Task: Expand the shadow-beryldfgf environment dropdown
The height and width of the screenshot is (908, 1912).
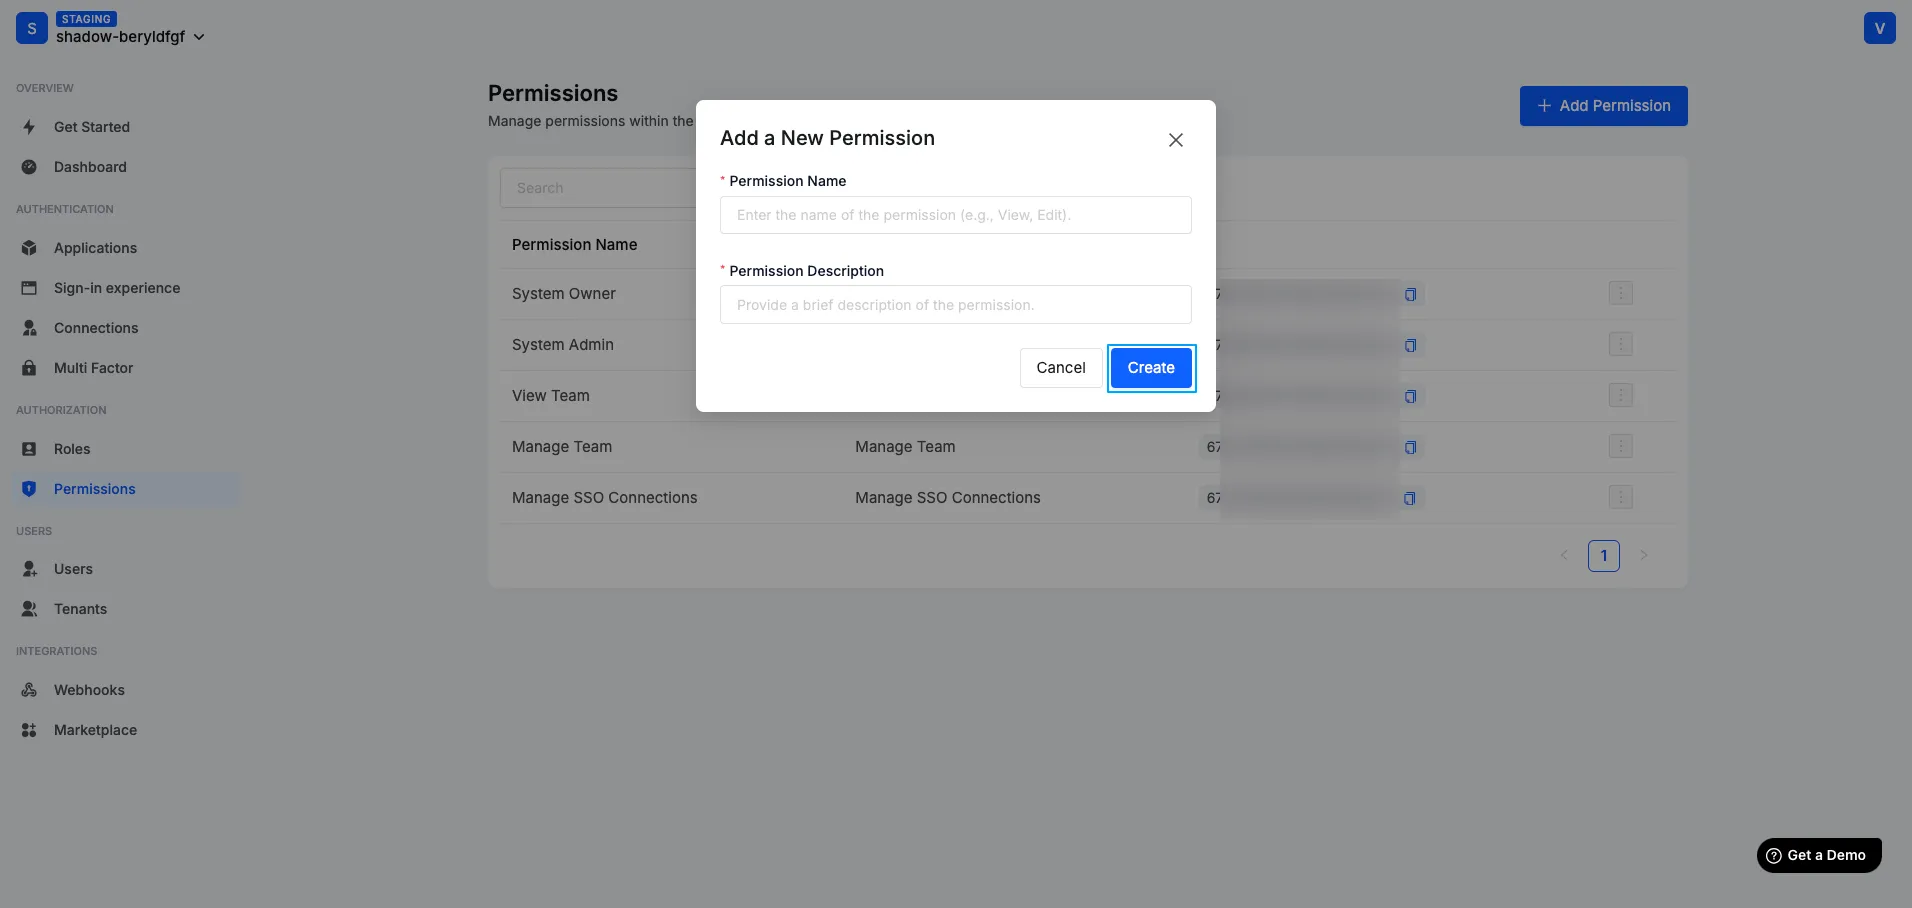Action: pyautogui.click(x=200, y=36)
